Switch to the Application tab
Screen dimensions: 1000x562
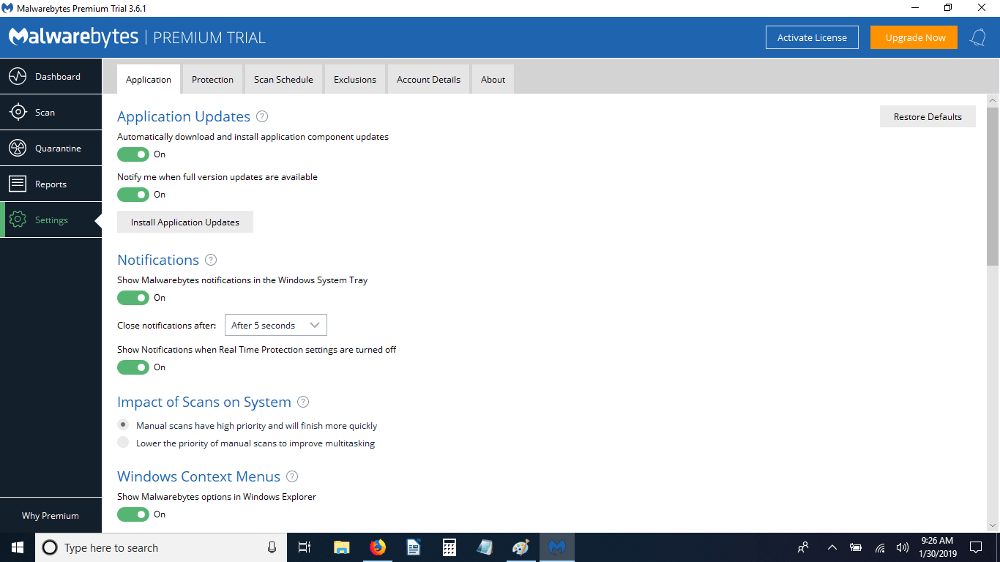(149, 80)
